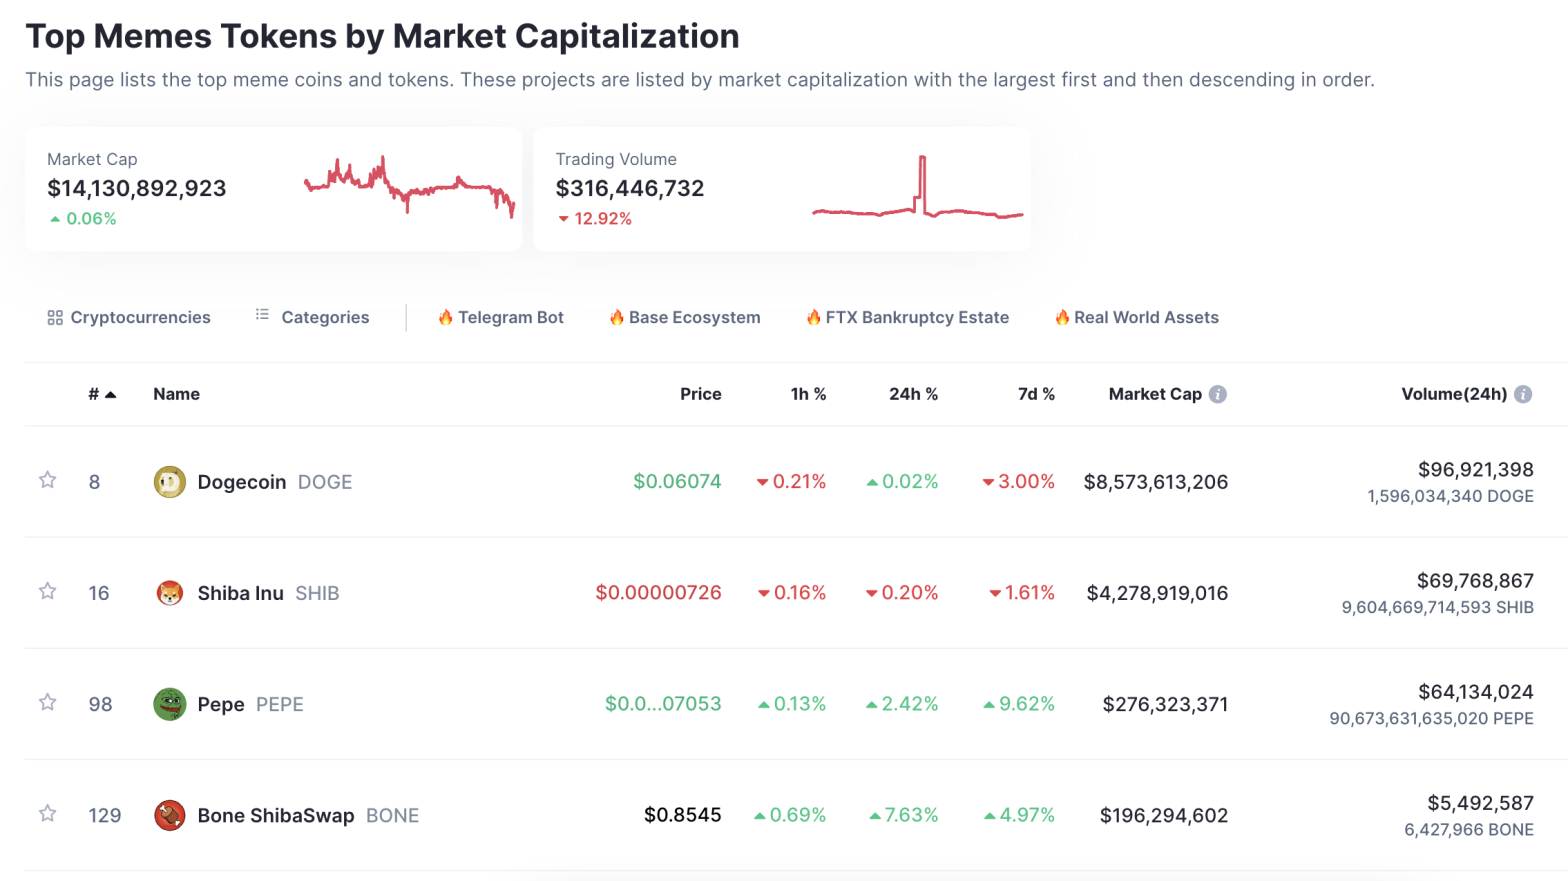Click the Categories list icon

point(261,316)
